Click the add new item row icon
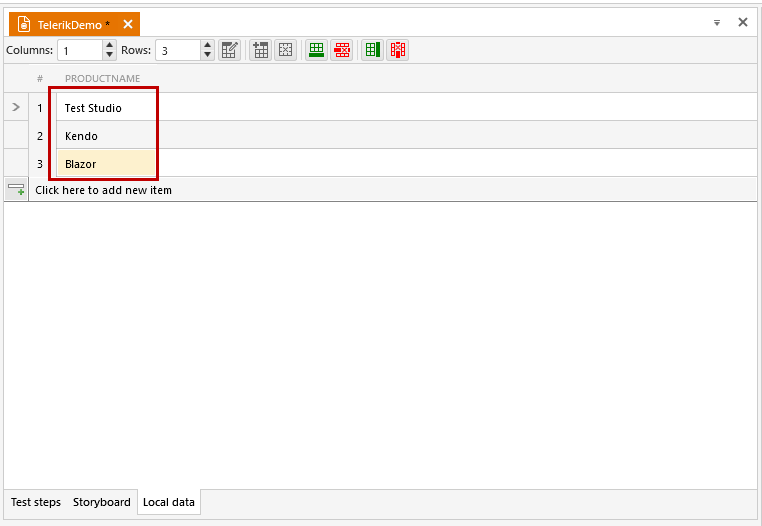This screenshot has height=526, width=762. point(17,189)
